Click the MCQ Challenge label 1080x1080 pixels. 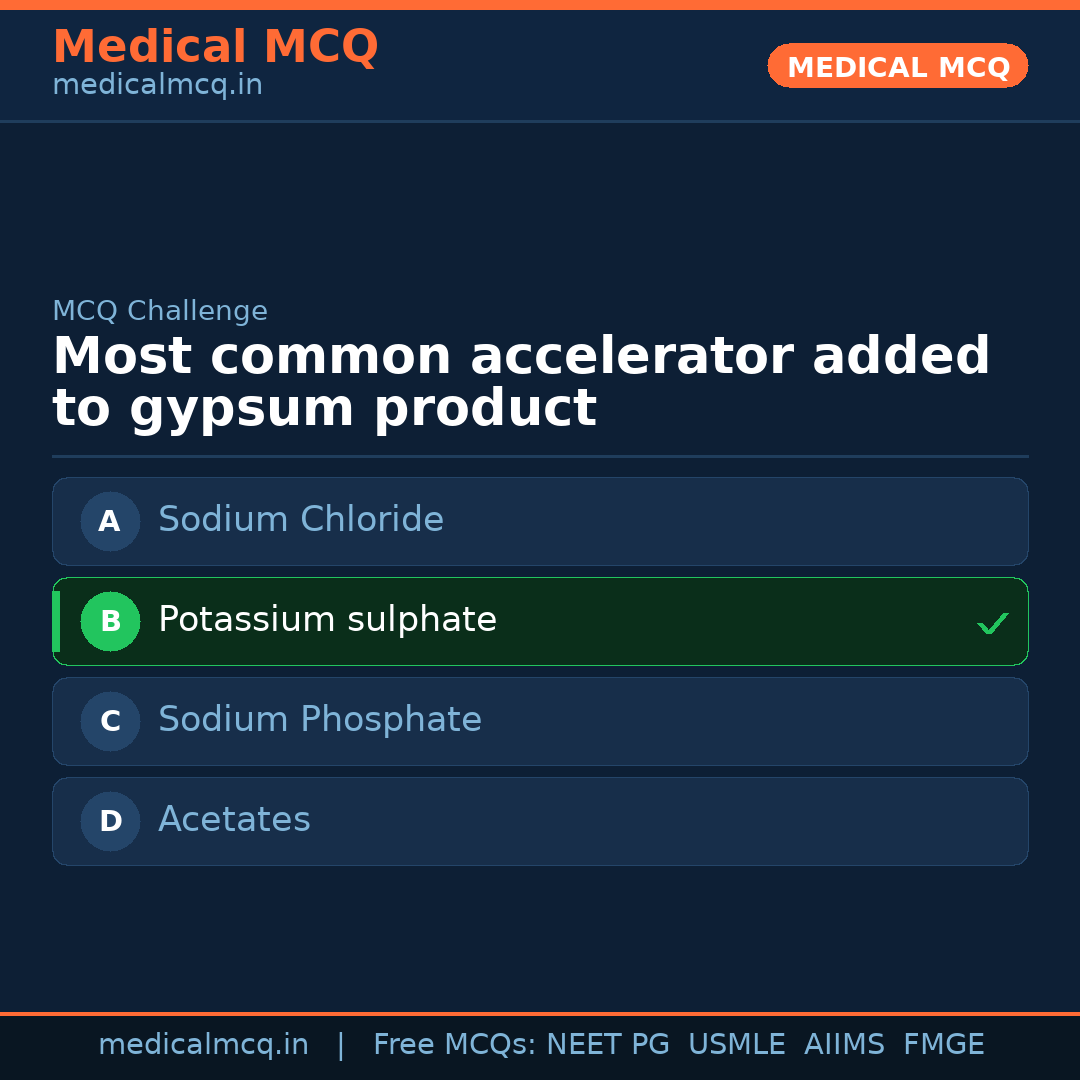coord(160,311)
